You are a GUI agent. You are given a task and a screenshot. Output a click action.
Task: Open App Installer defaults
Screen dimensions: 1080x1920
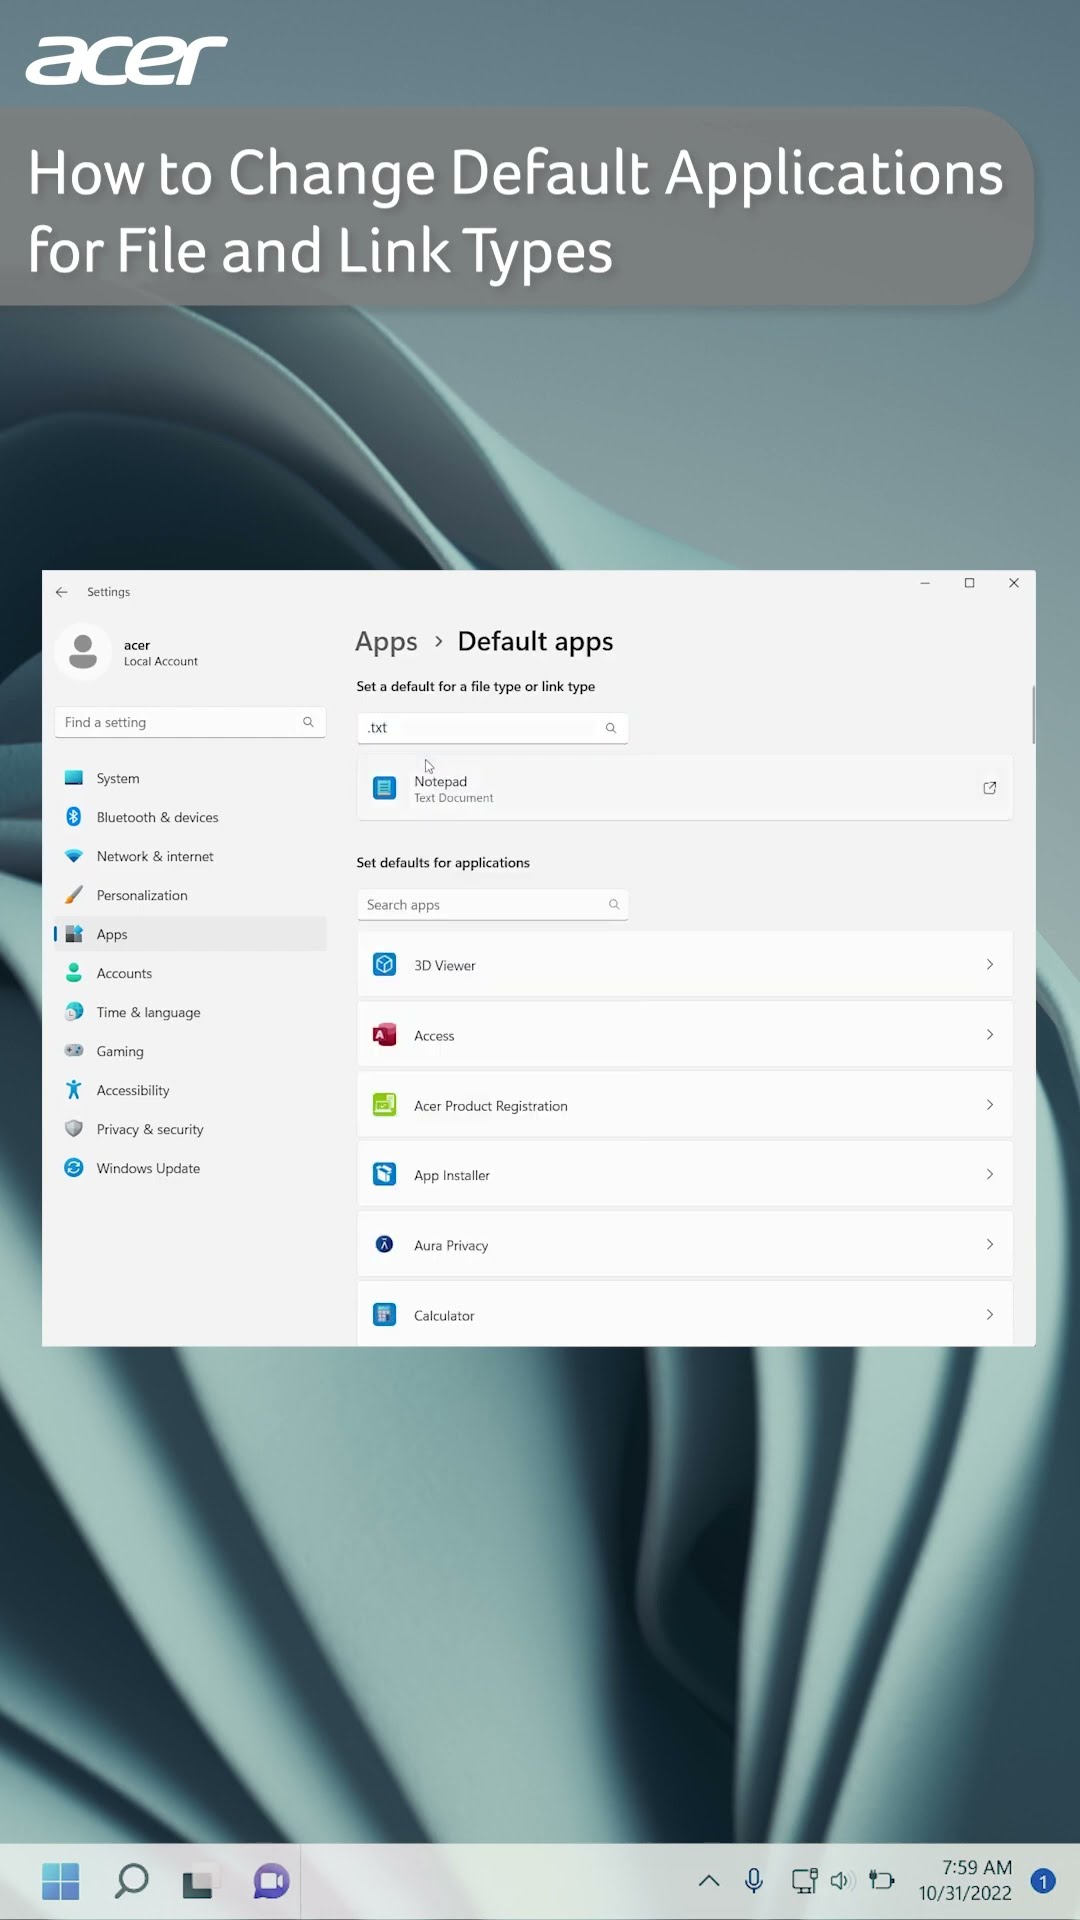tap(685, 1175)
